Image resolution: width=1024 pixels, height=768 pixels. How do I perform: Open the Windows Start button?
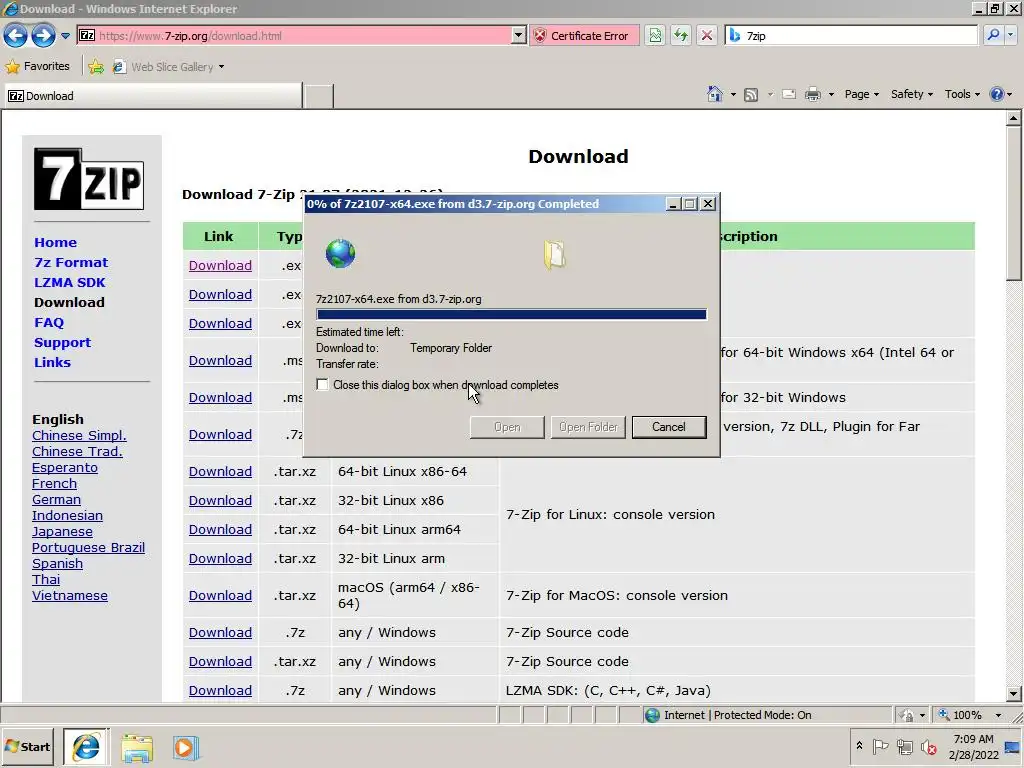tap(28, 747)
